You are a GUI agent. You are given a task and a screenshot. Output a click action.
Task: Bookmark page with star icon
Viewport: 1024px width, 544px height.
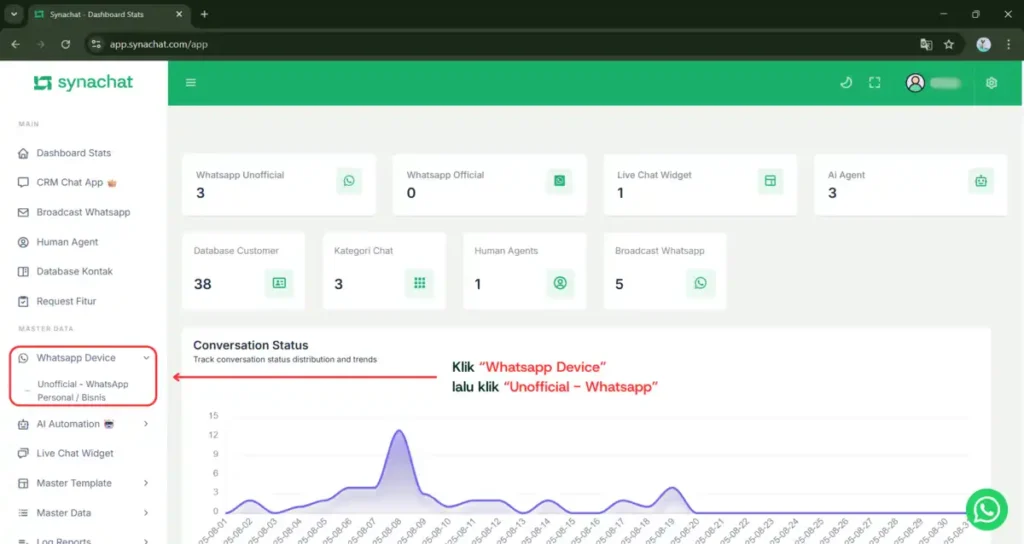949,44
